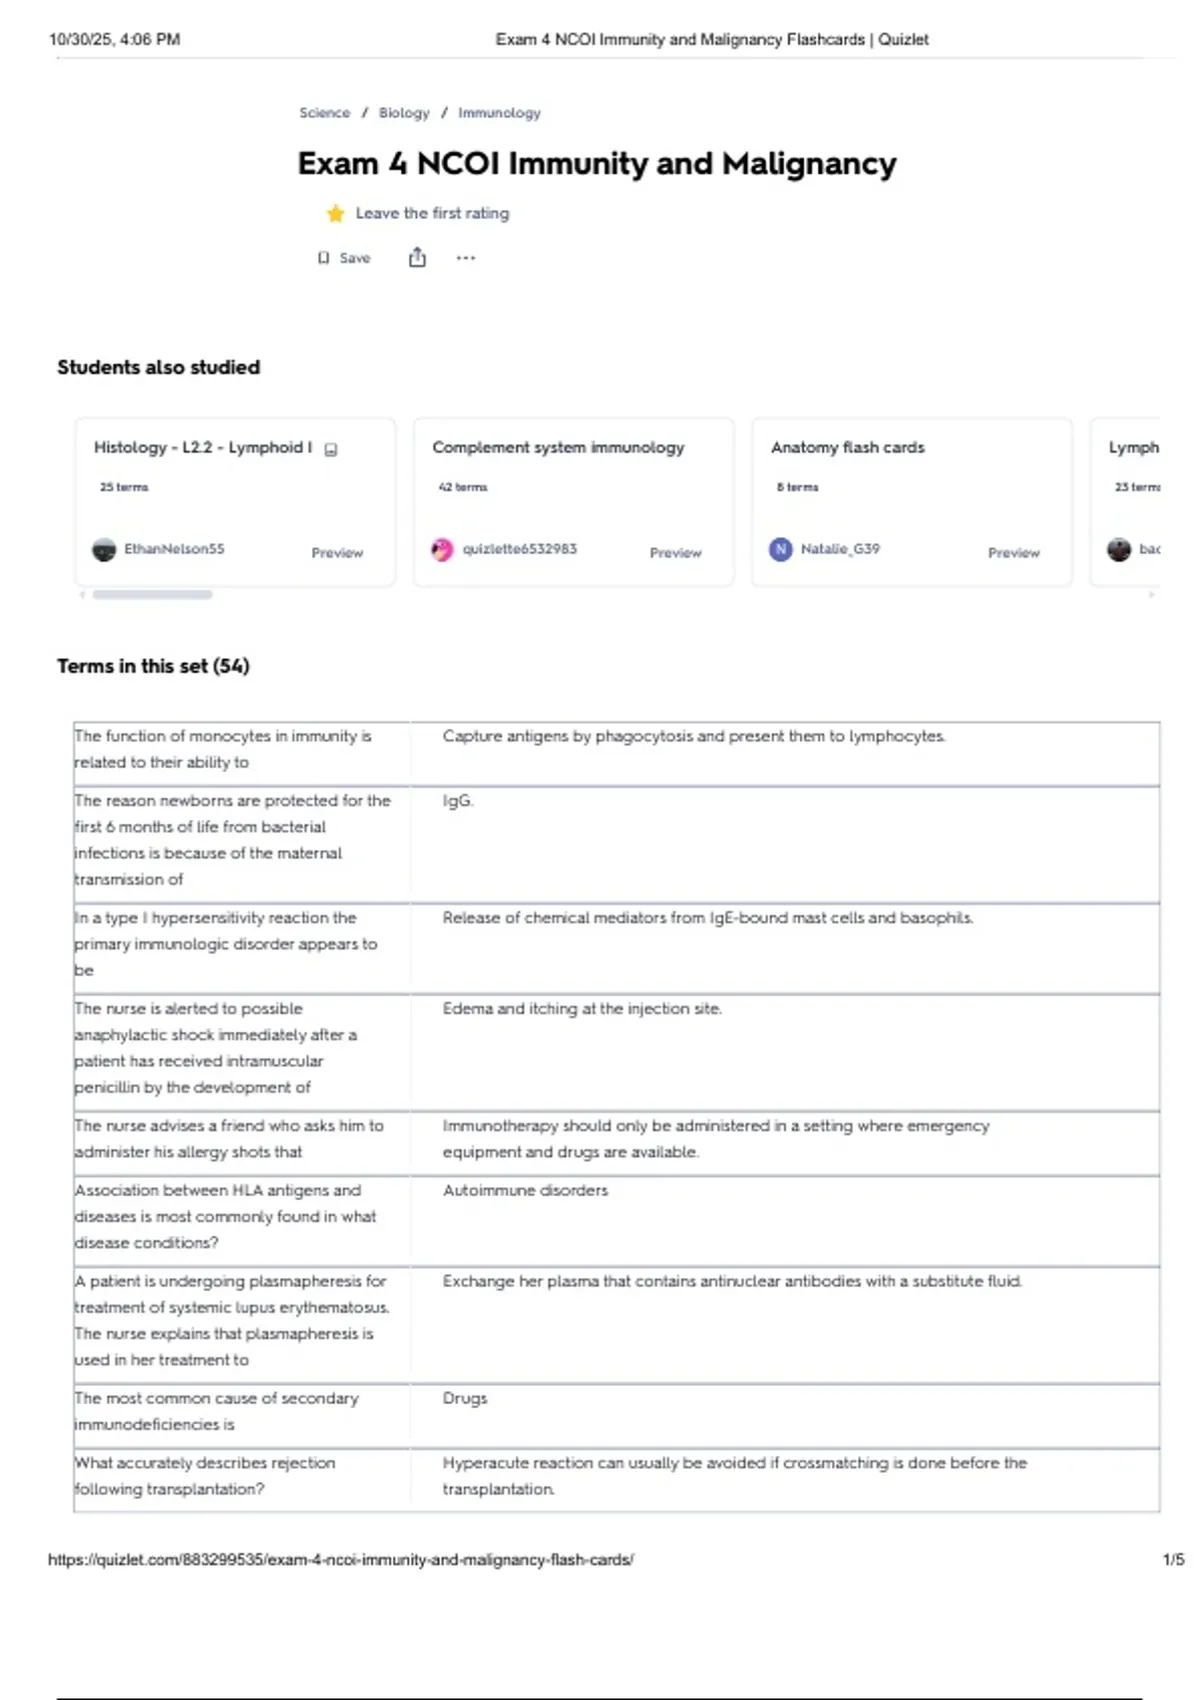Preview the Anatomy flash cards set

(1014, 552)
